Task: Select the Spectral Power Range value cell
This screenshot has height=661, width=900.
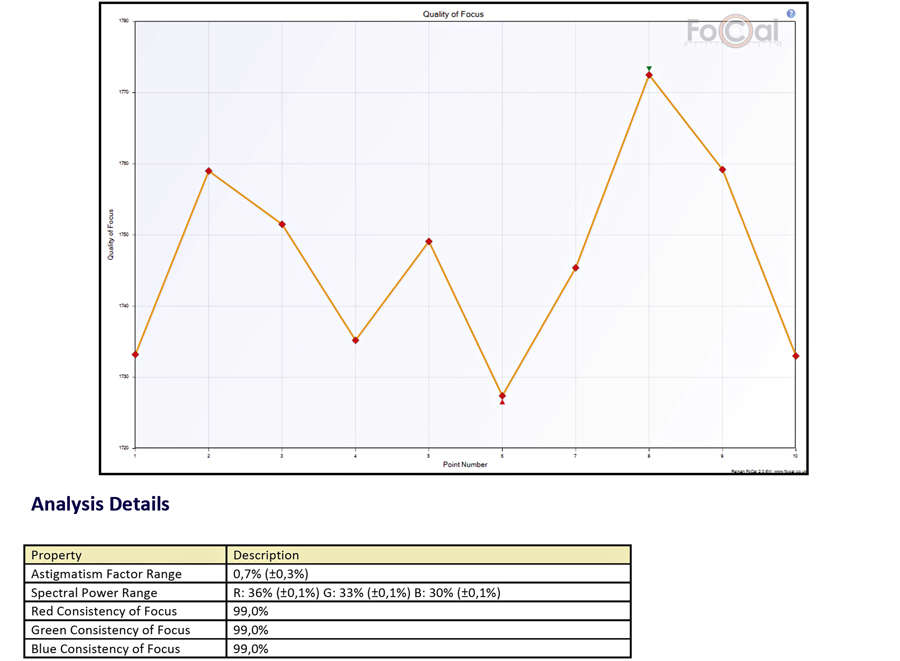Action: click(x=366, y=593)
